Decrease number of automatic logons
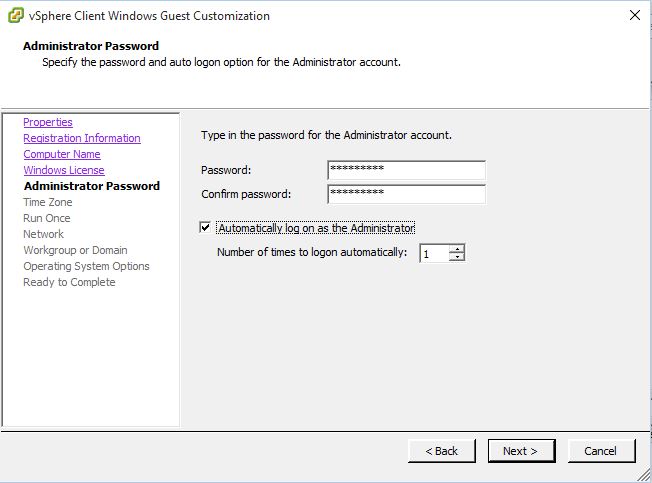Screen dimensions: 652x483 tap(457, 256)
